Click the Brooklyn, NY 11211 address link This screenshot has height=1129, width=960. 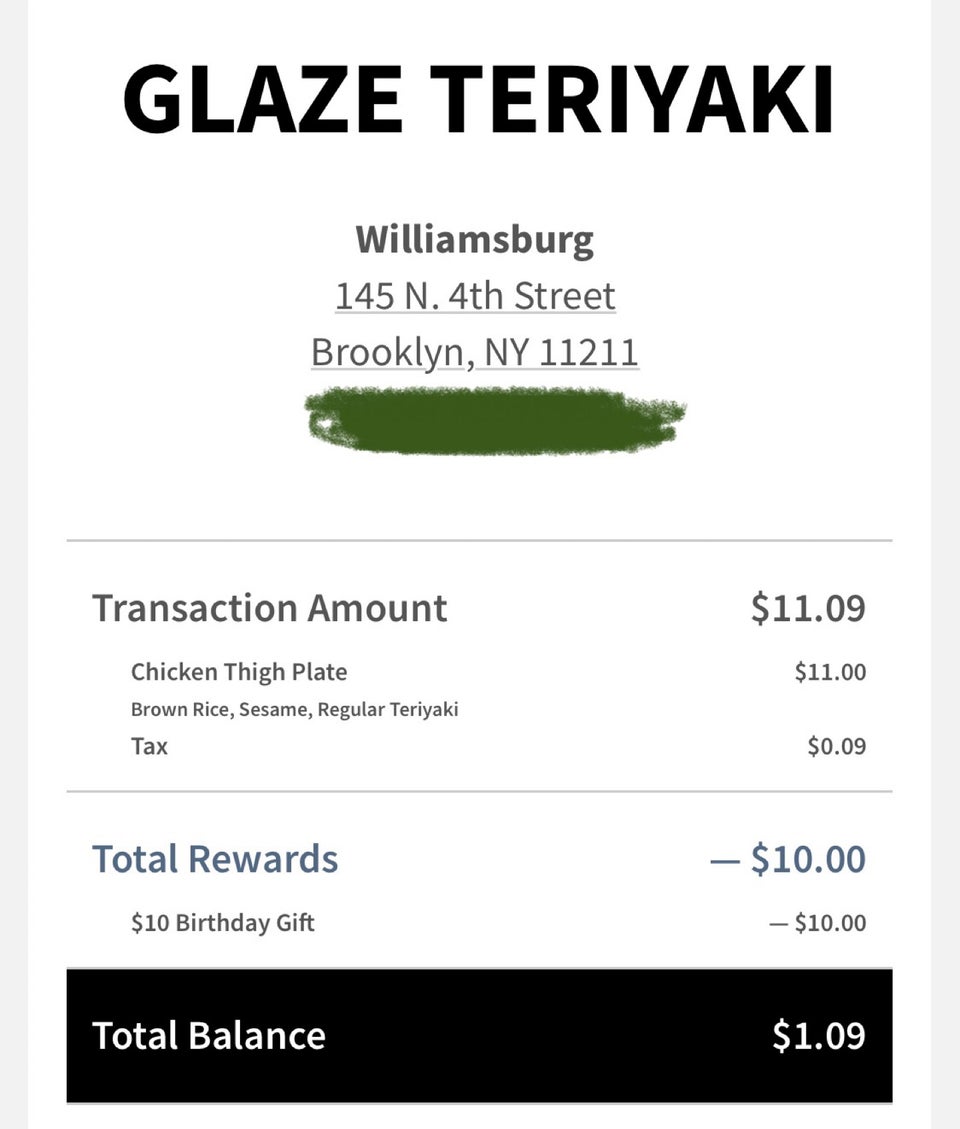(x=474, y=353)
